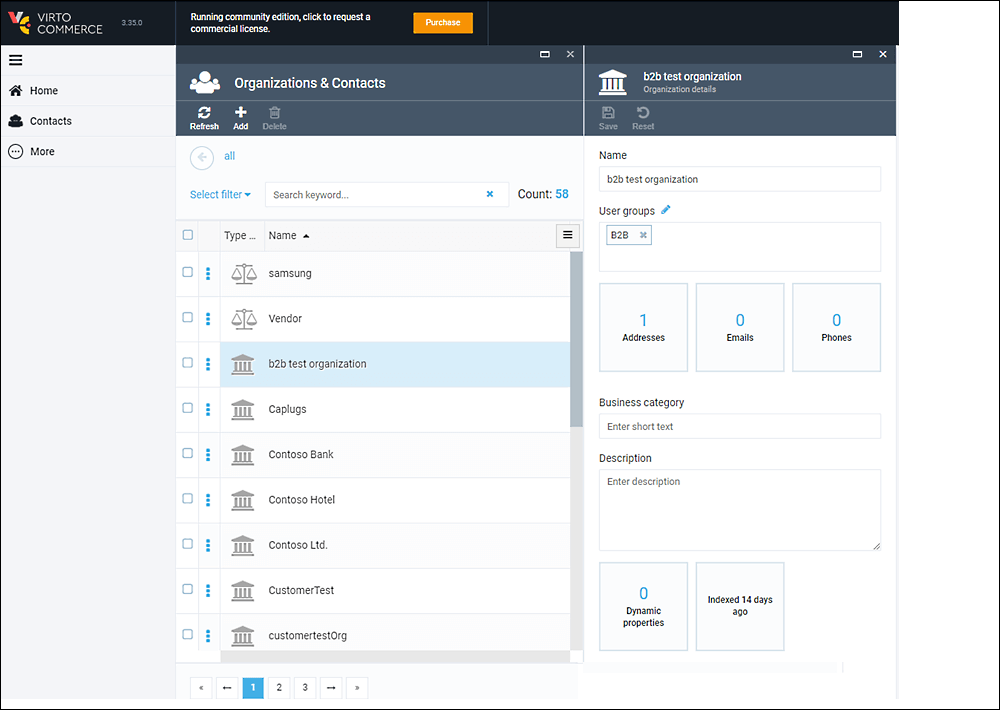Open Contacts in the left sidebar
1000x710 pixels.
tap(50, 121)
